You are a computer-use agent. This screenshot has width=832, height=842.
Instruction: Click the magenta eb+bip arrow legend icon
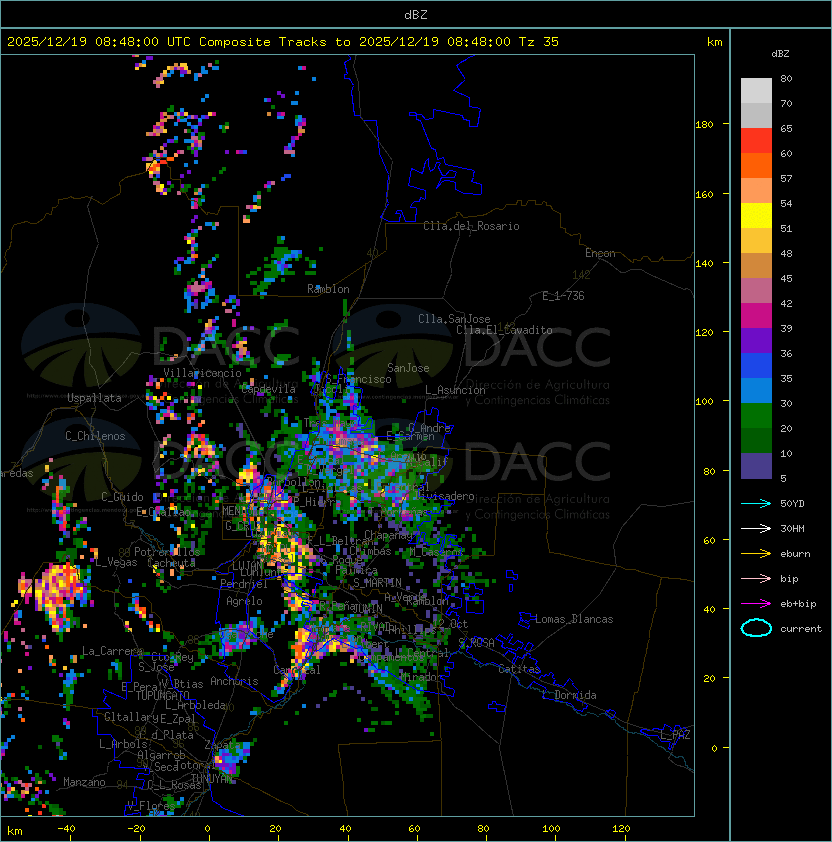click(756, 604)
